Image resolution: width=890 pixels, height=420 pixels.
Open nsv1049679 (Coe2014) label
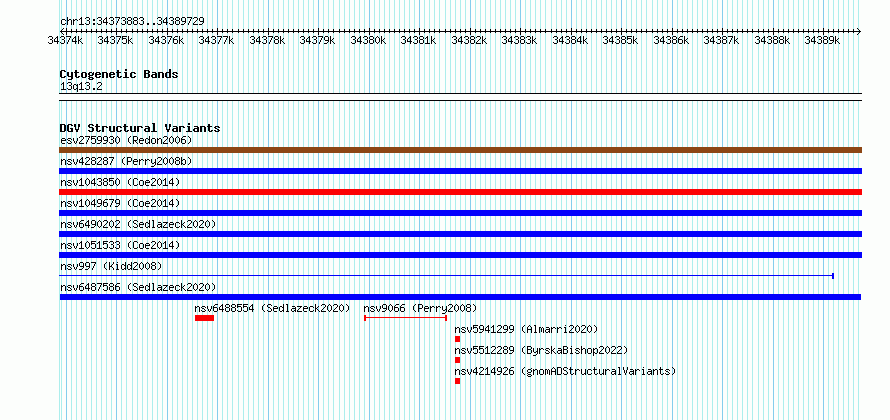click(120, 203)
